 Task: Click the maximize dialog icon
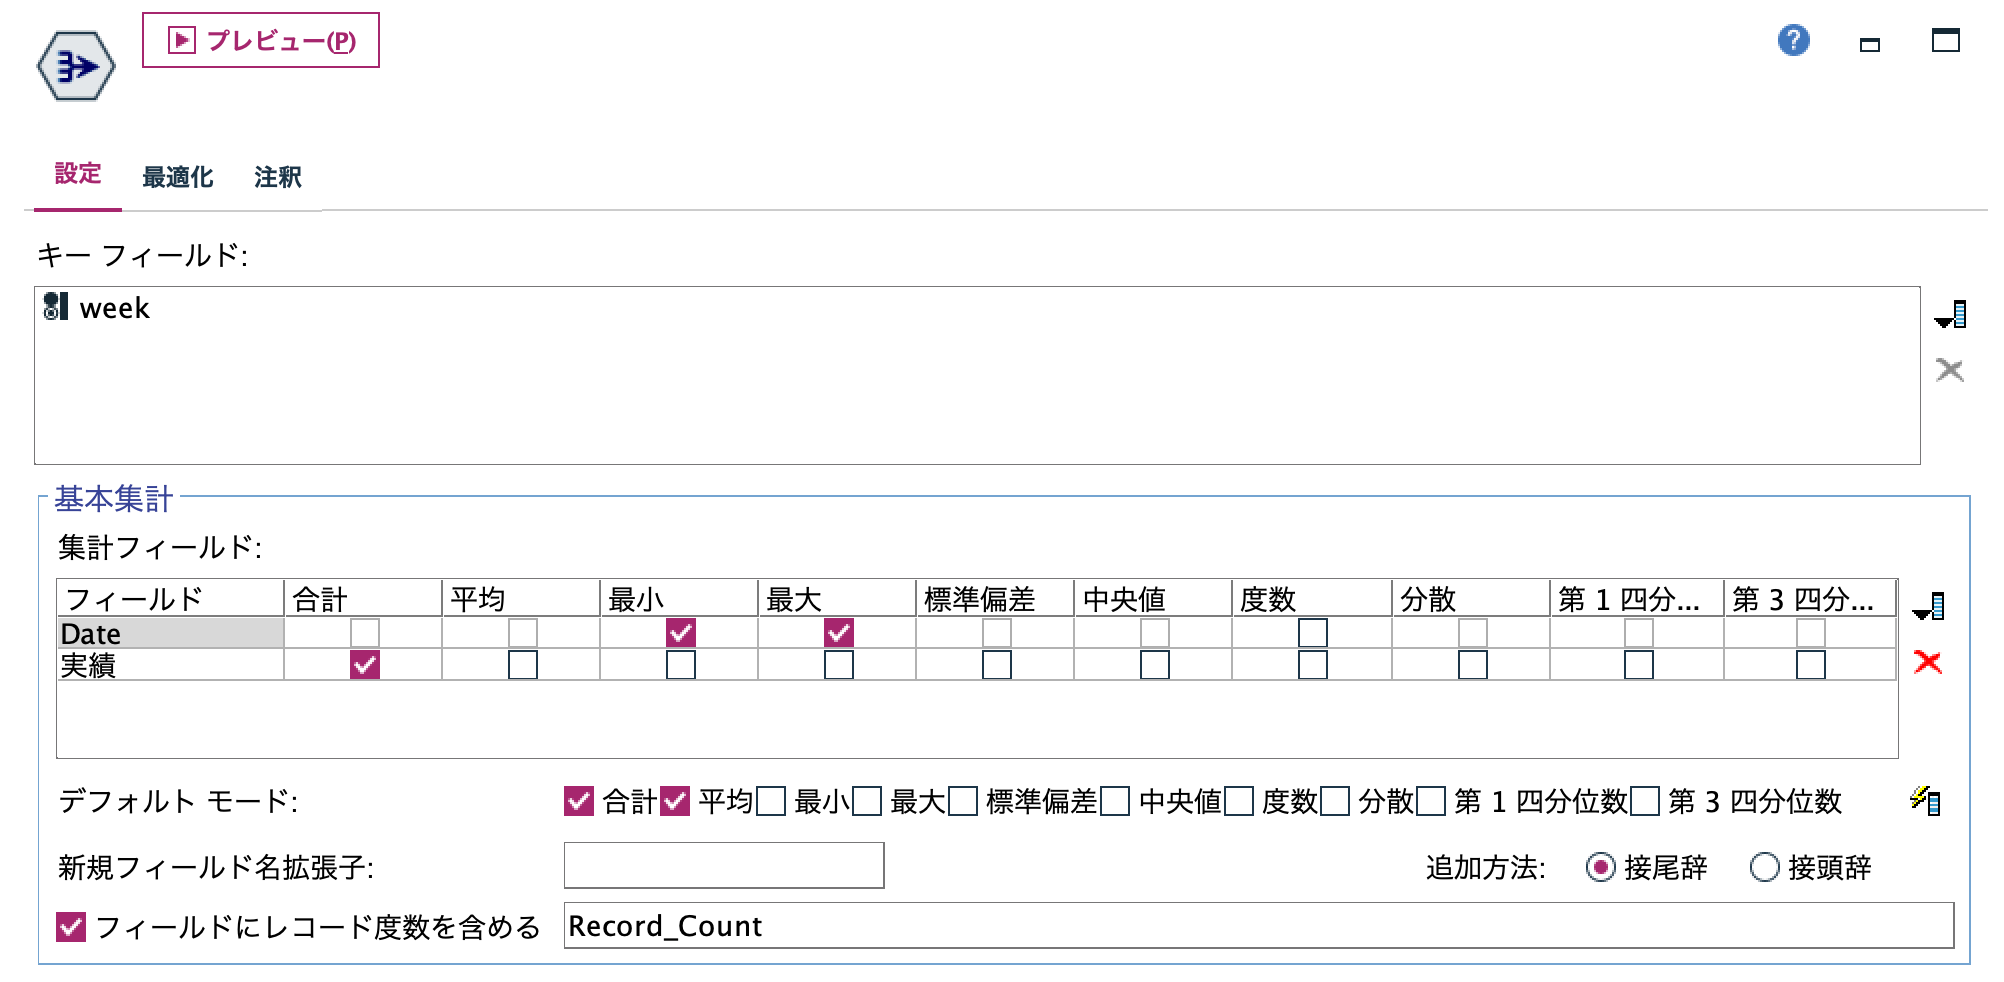(1945, 41)
